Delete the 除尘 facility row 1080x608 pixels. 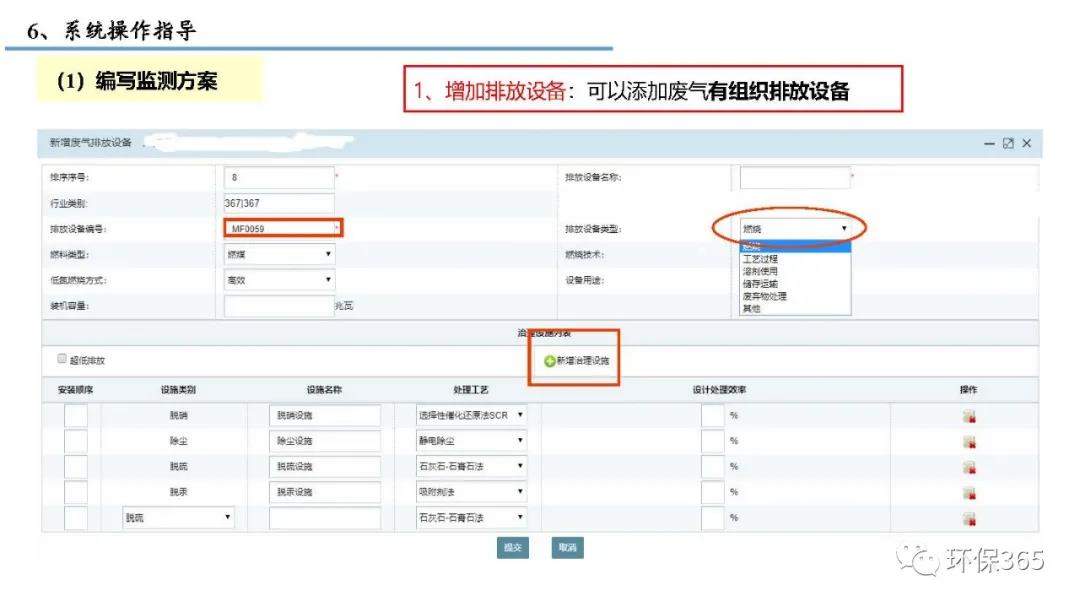[968, 441]
